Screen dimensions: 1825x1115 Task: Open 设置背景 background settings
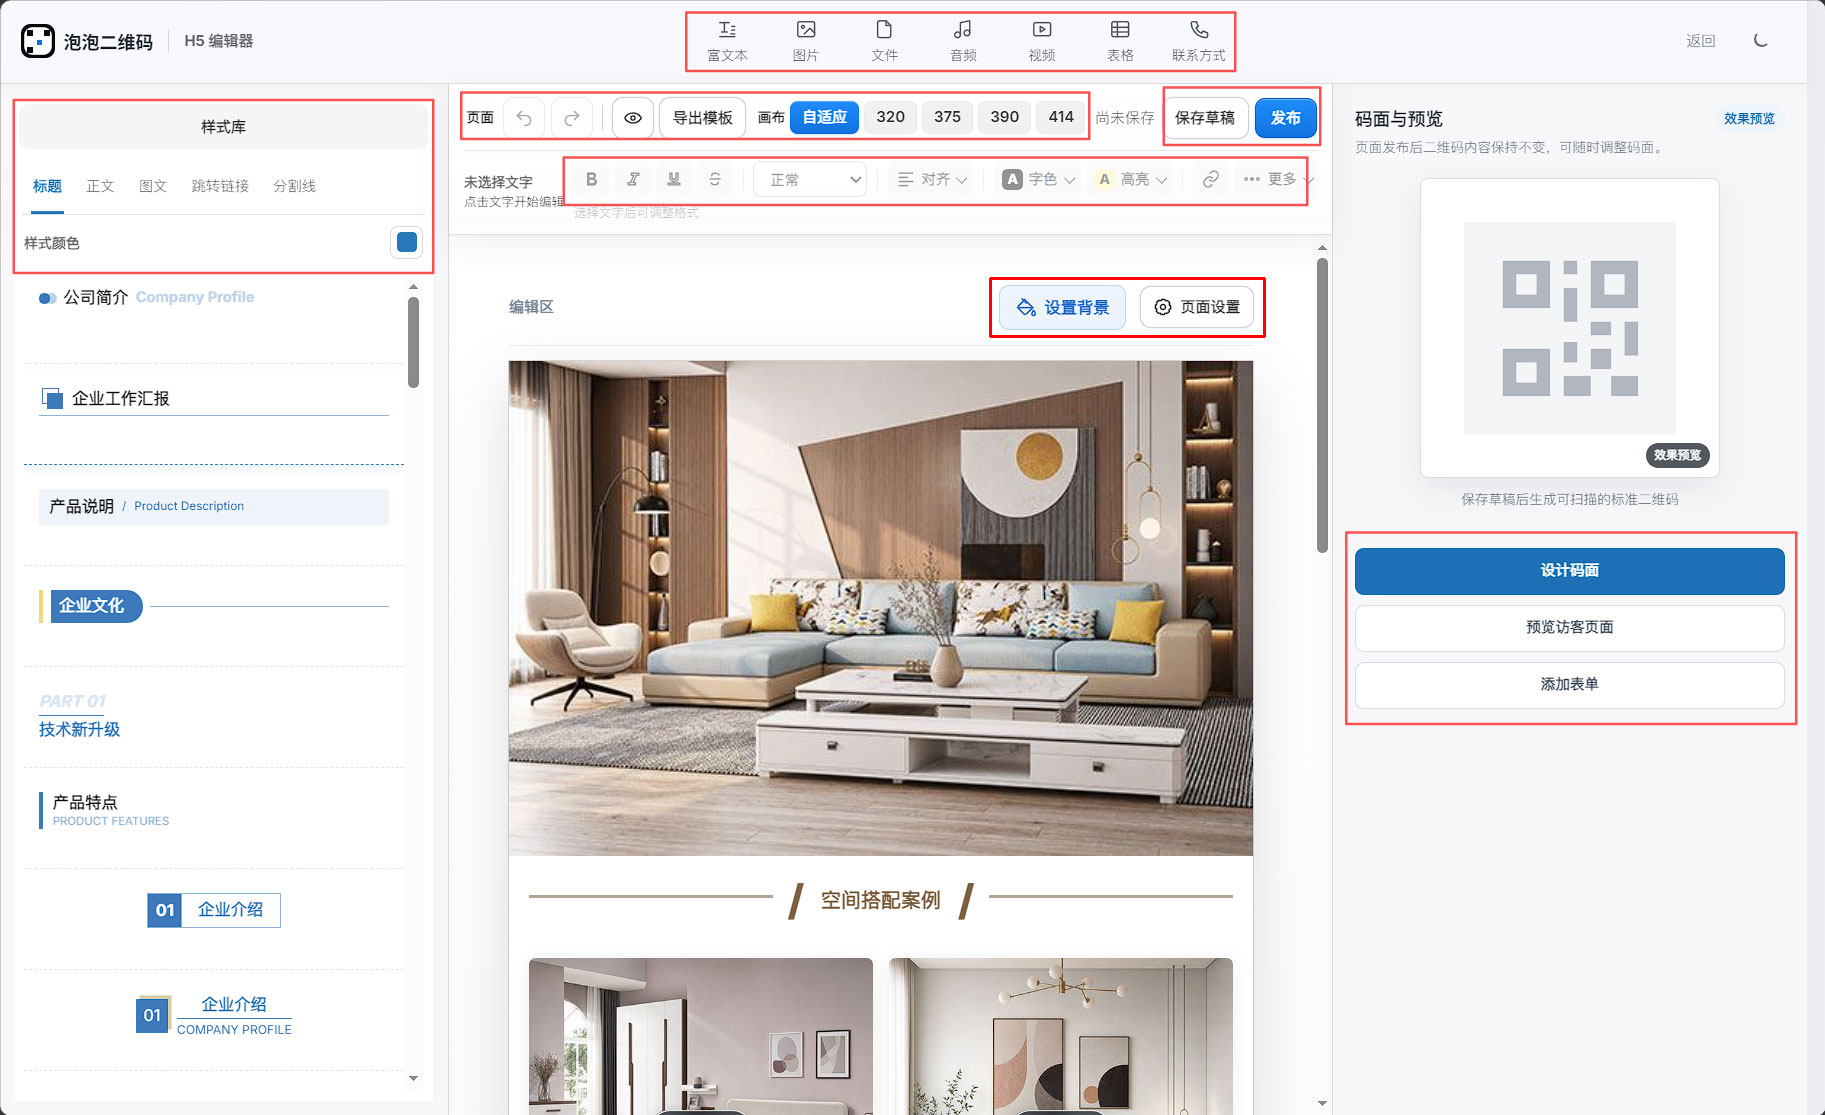1062,307
